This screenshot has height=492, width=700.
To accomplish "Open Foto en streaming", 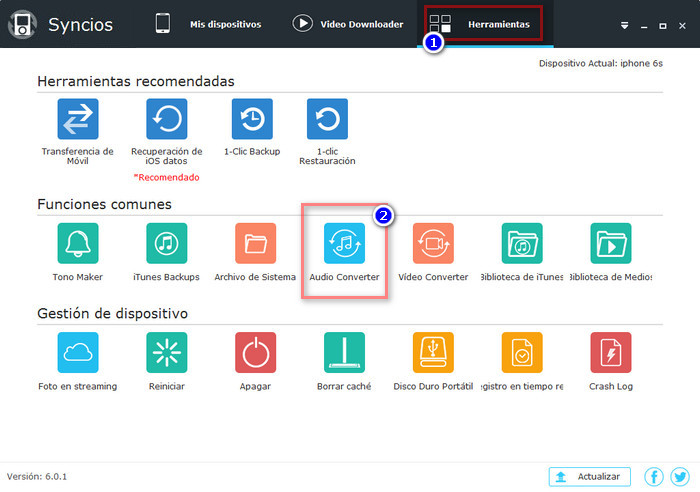I will point(78,352).
